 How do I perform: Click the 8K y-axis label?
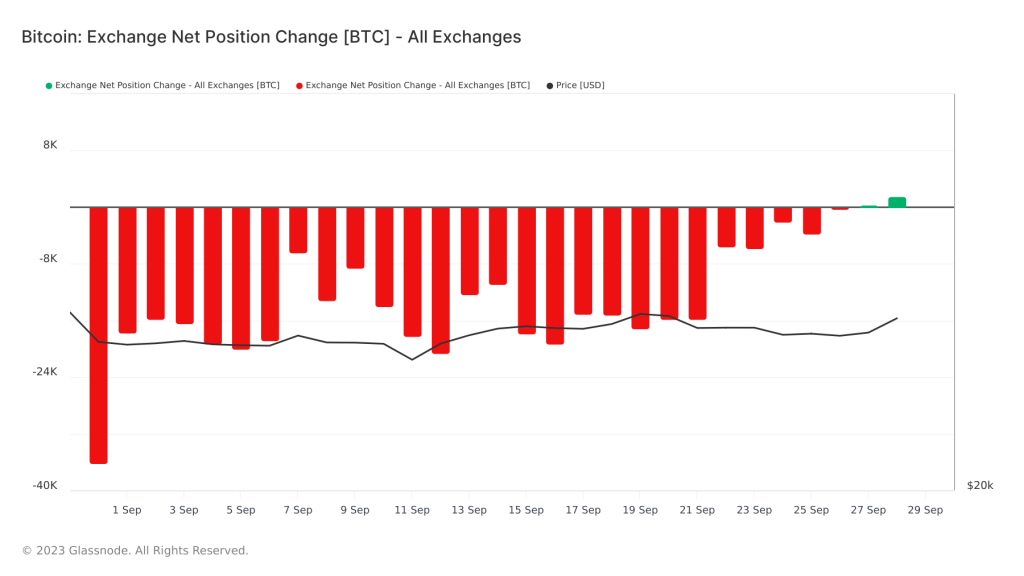[x=50, y=145]
